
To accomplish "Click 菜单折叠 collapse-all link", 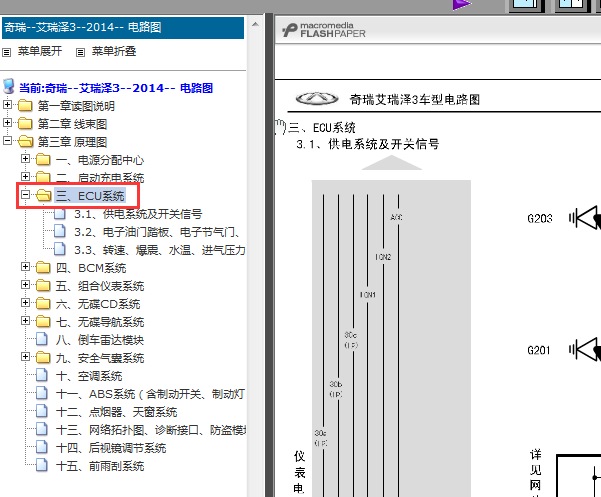I will 114,51.
